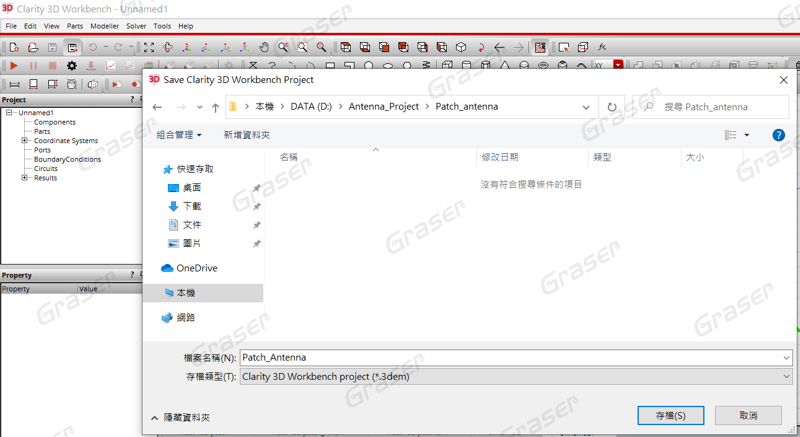Image resolution: width=800 pixels, height=437 pixels.
Task: Click the change view icon in dialog
Action: click(x=731, y=135)
